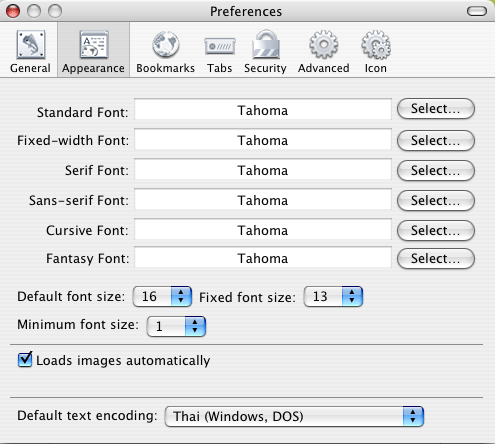Open the General preferences pane icon
This screenshot has width=495, height=444.
click(x=30, y=45)
